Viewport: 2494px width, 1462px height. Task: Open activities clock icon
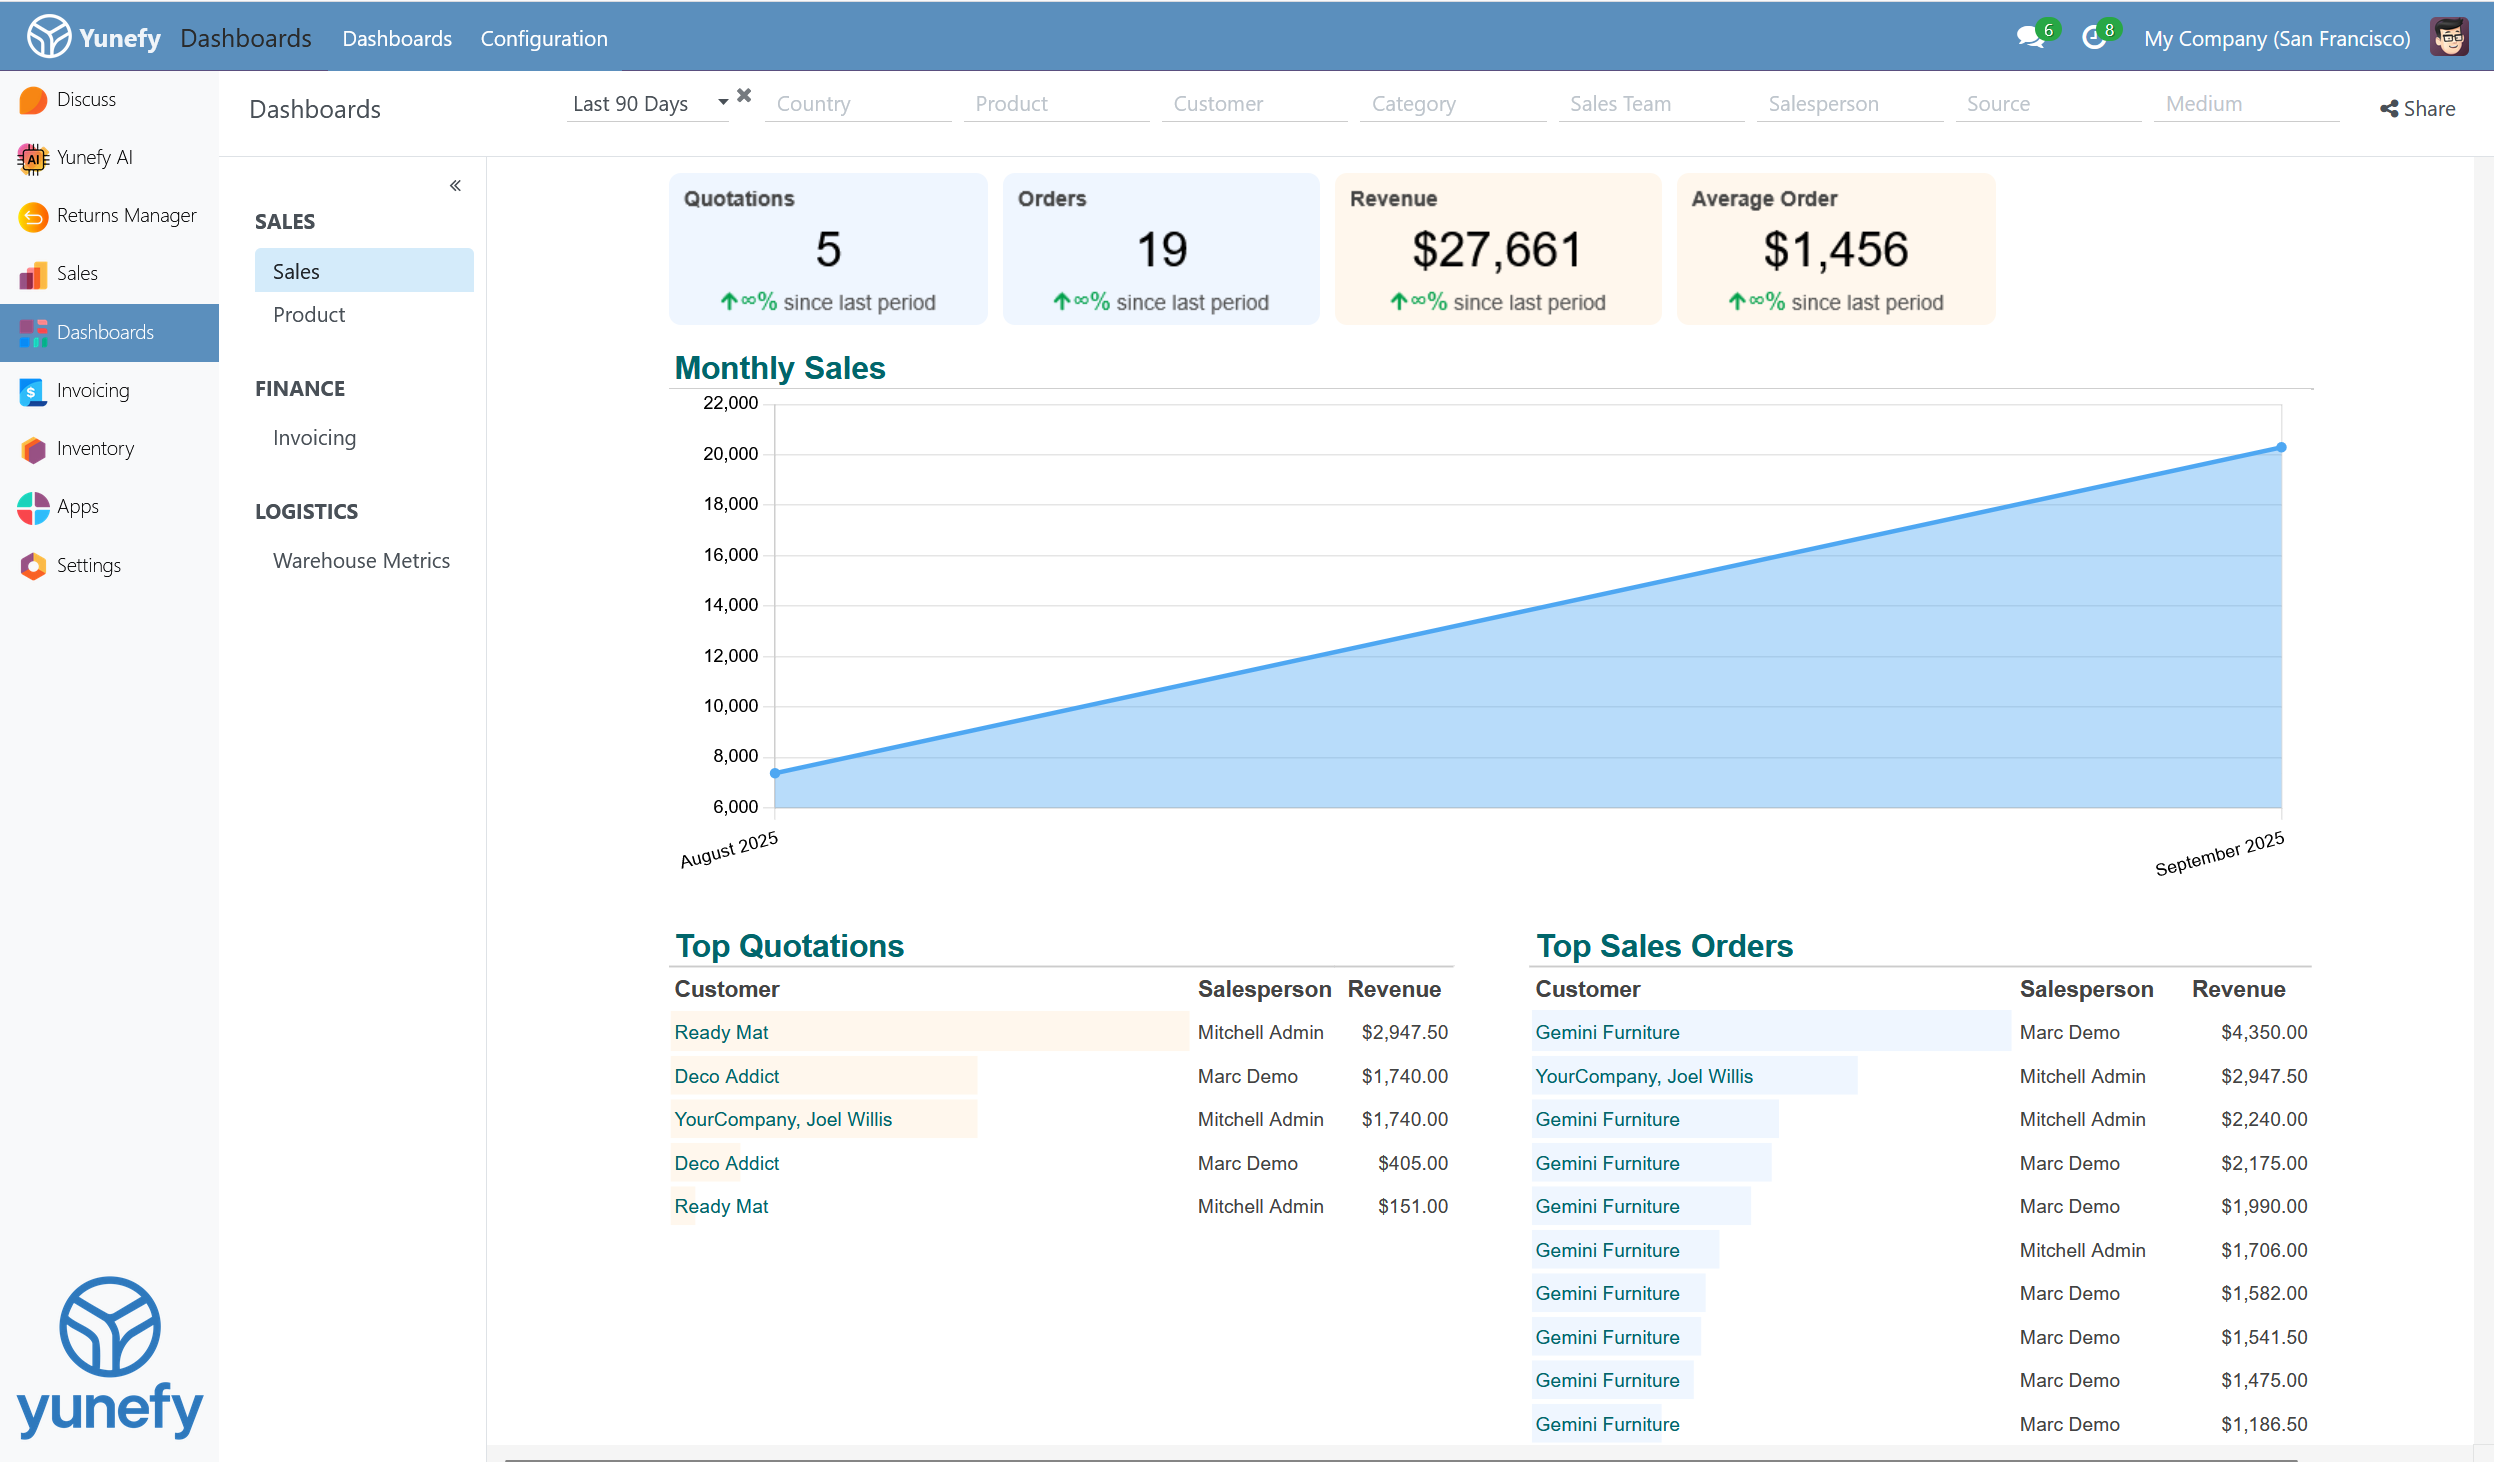pyautogui.click(x=2093, y=38)
